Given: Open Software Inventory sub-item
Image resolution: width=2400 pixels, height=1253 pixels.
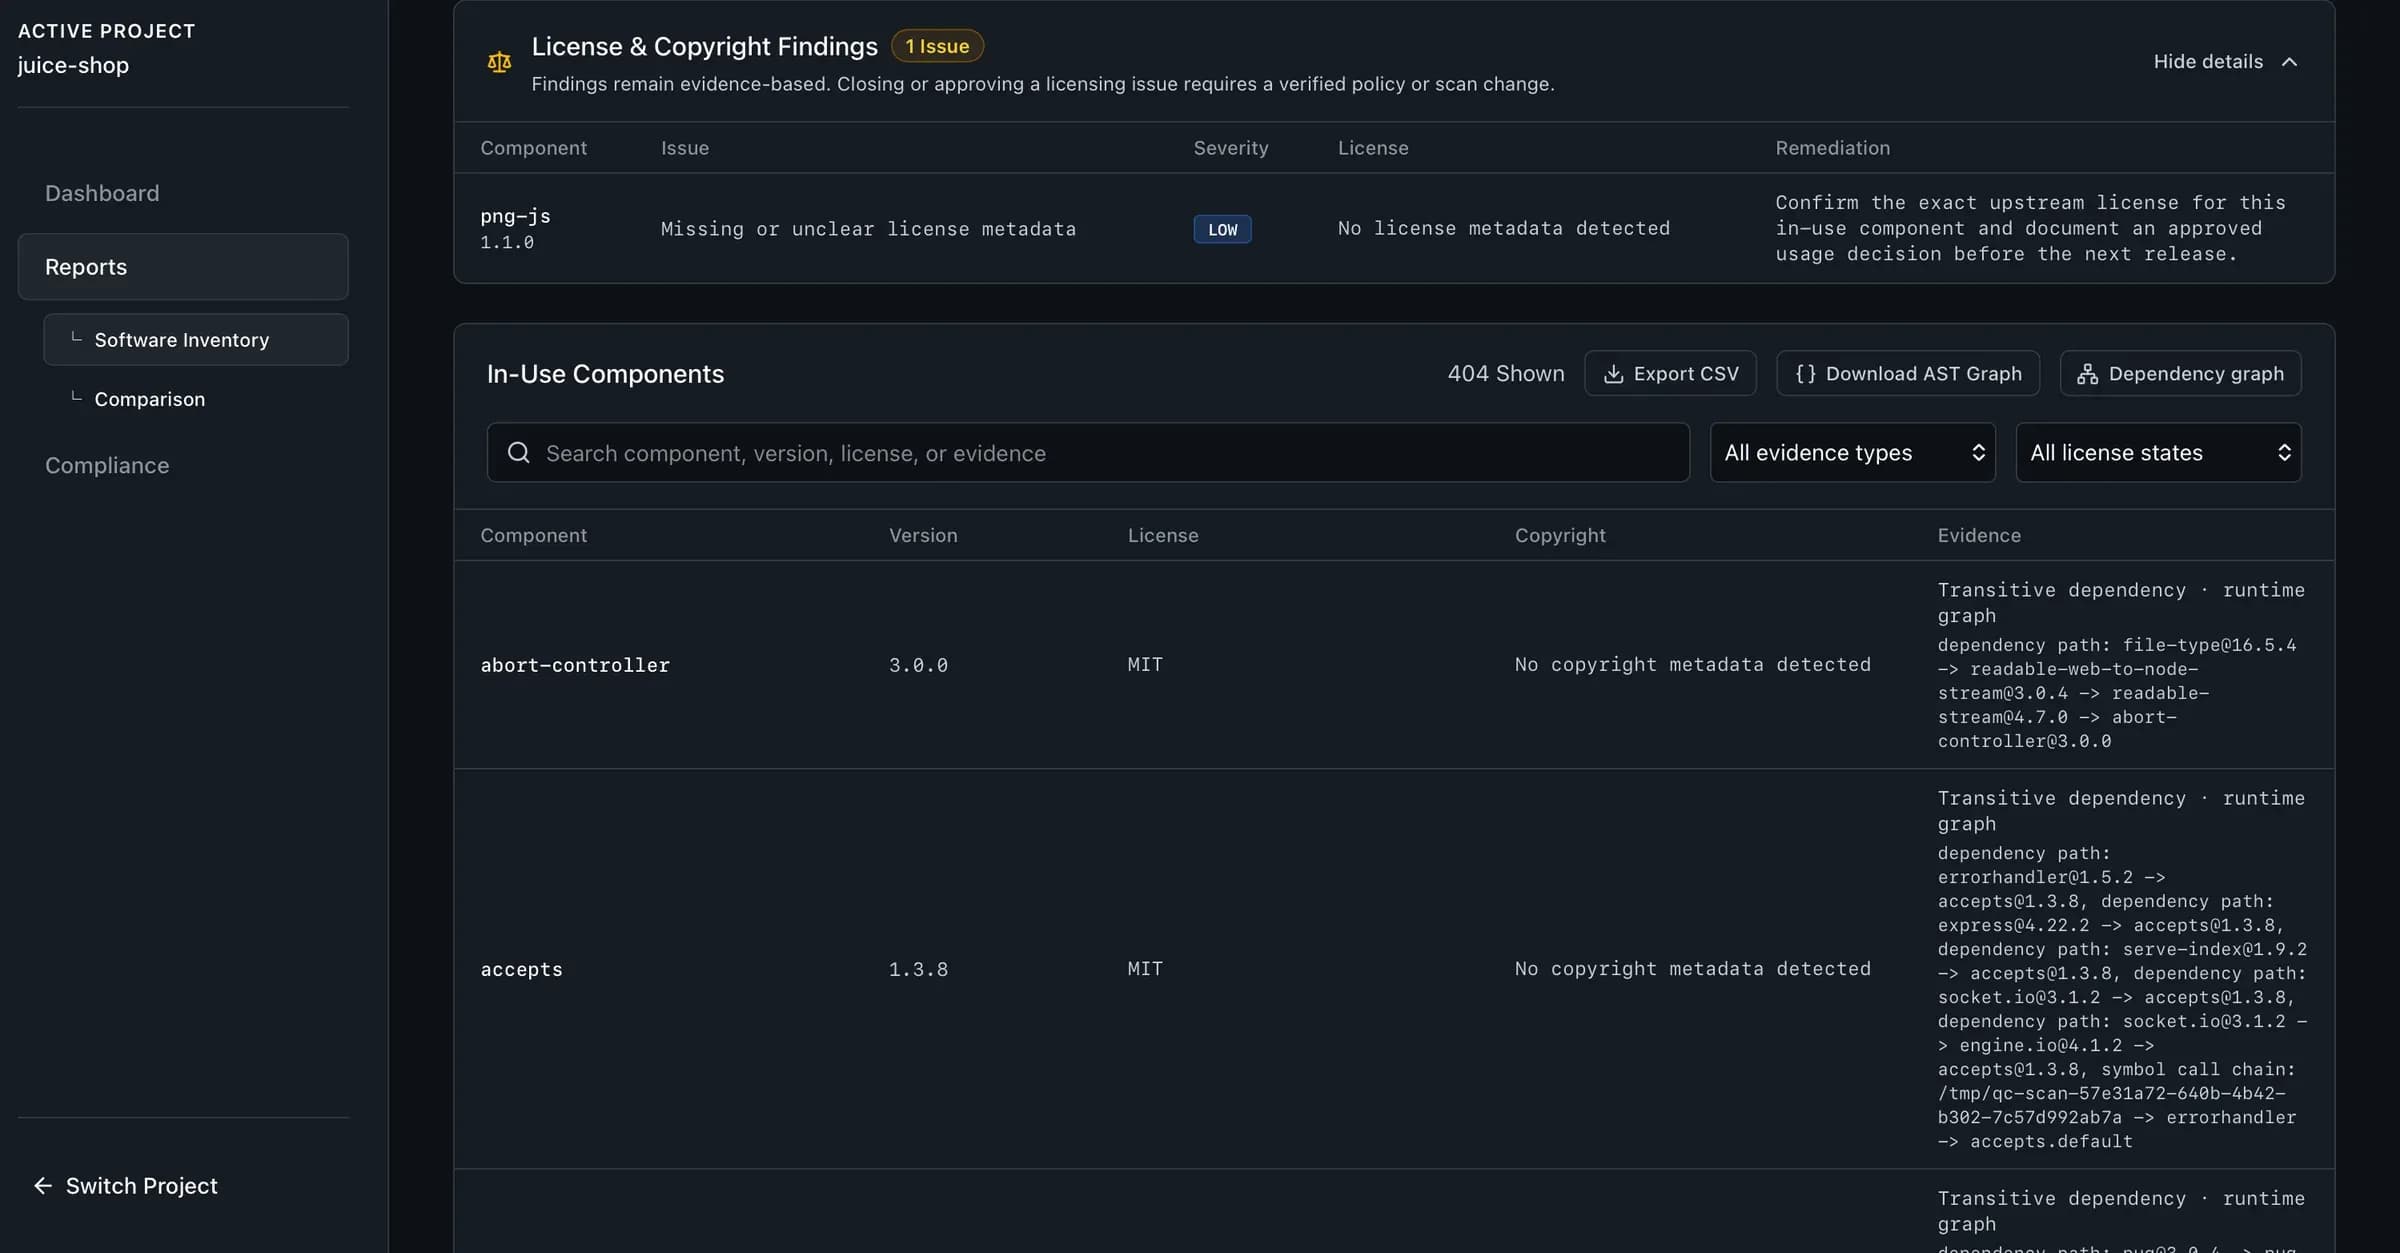Looking at the screenshot, I should (x=196, y=340).
